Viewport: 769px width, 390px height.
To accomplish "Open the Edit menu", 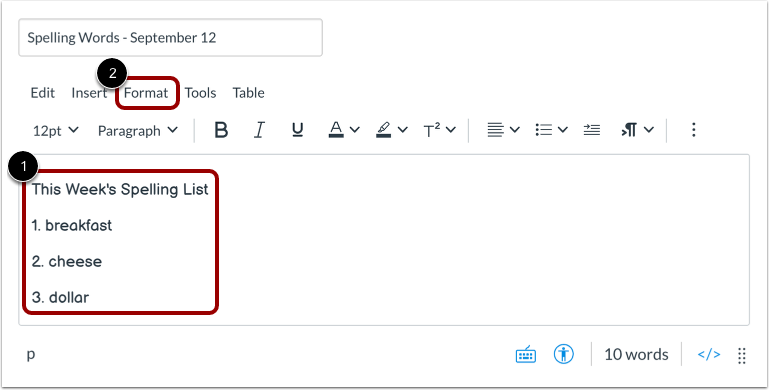I will (43, 93).
